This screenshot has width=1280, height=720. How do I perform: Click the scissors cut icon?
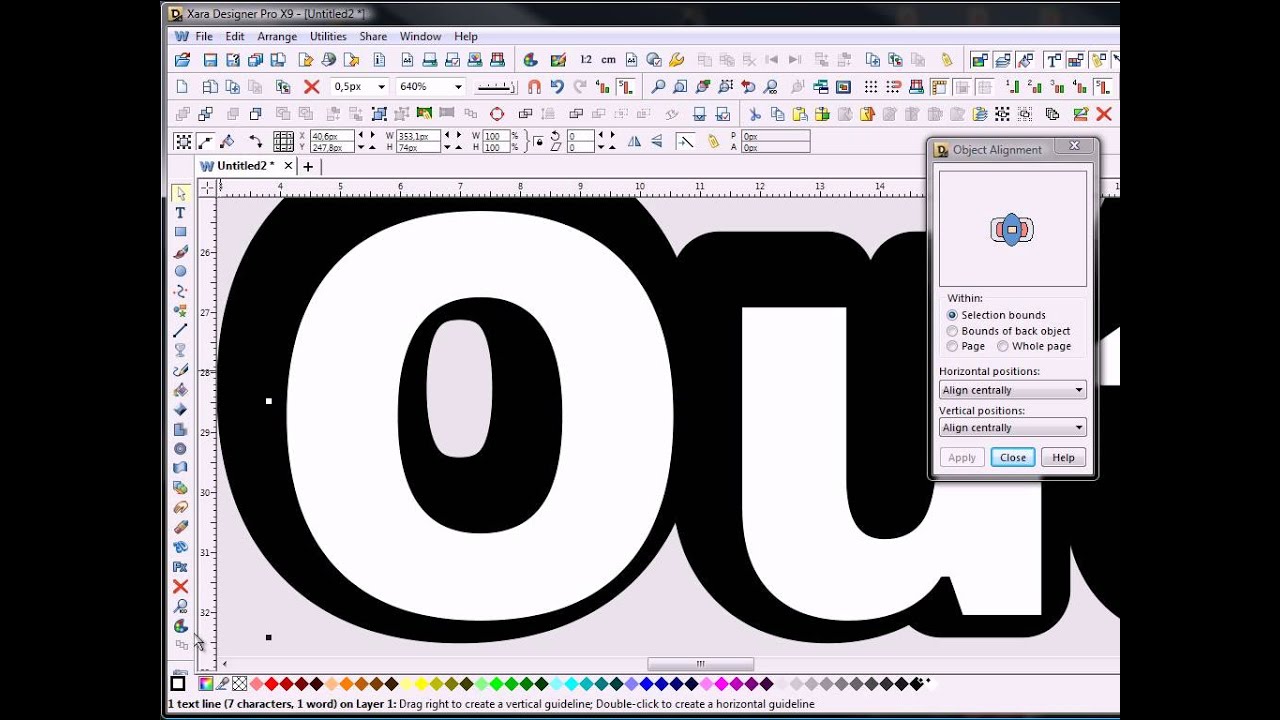(x=755, y=114)
